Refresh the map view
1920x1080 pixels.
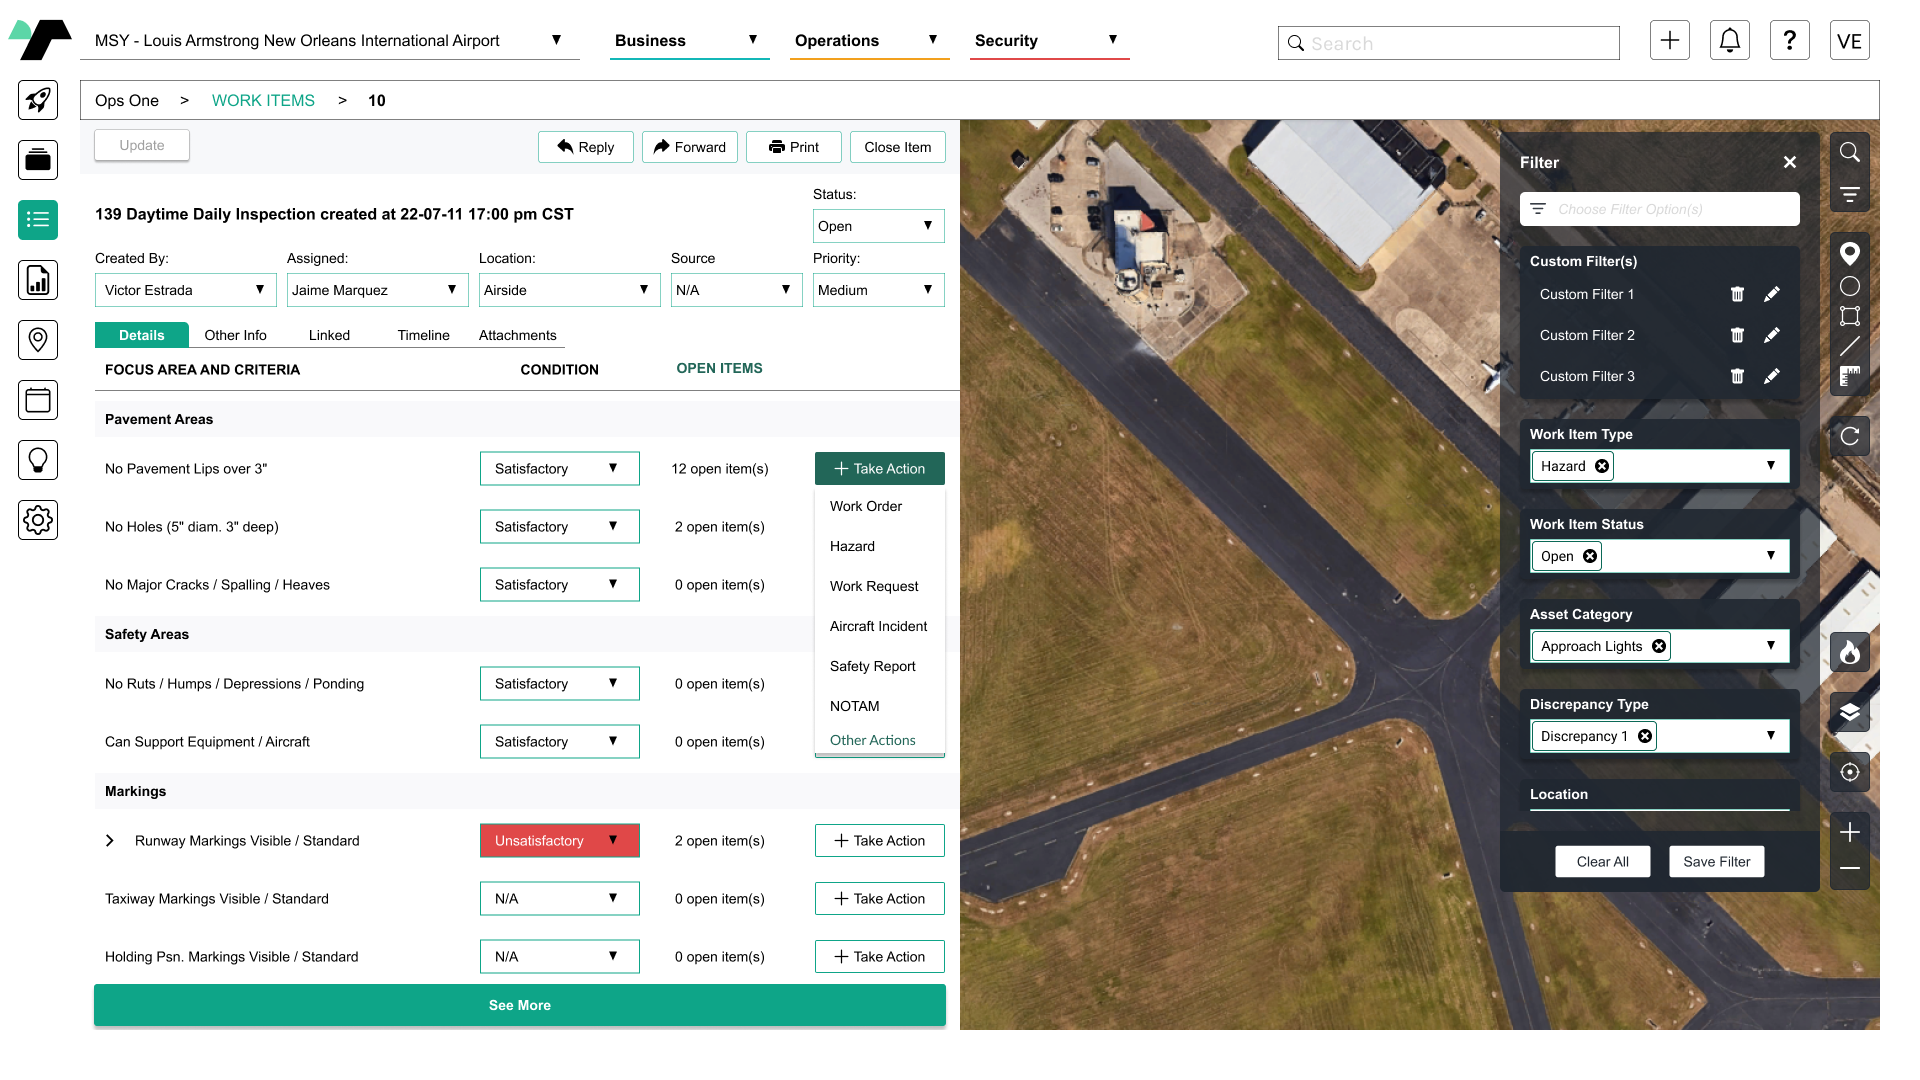(1850, 436)
